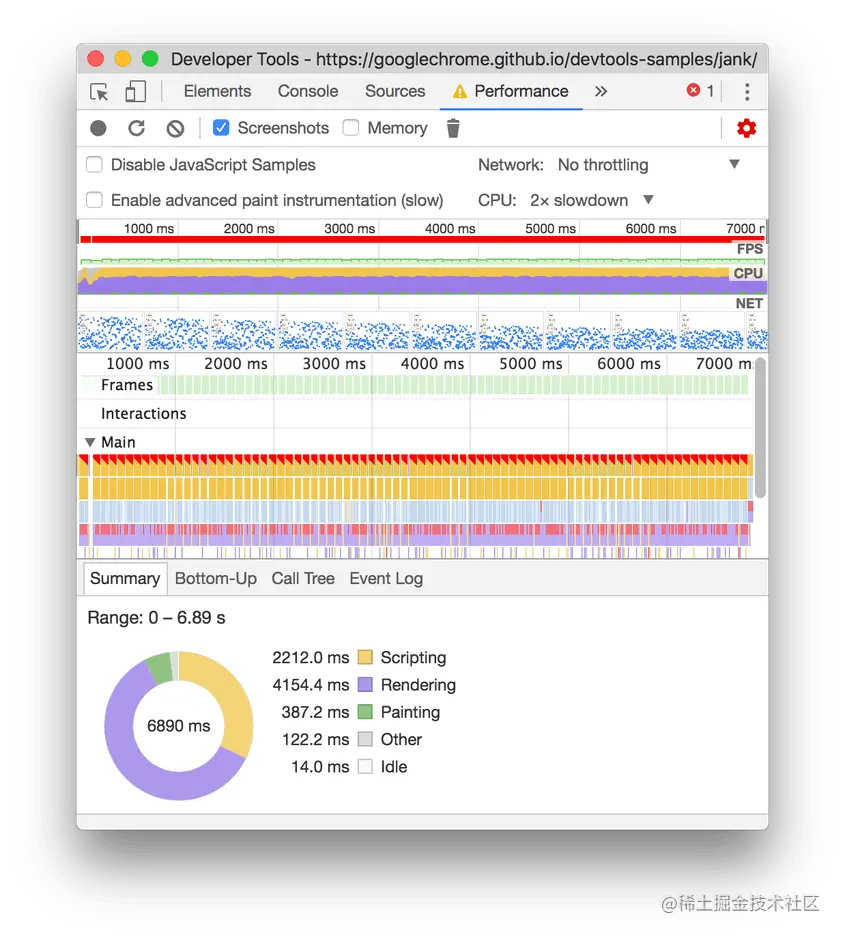Open the Network throttling dropdown

(x=649, y=165)
